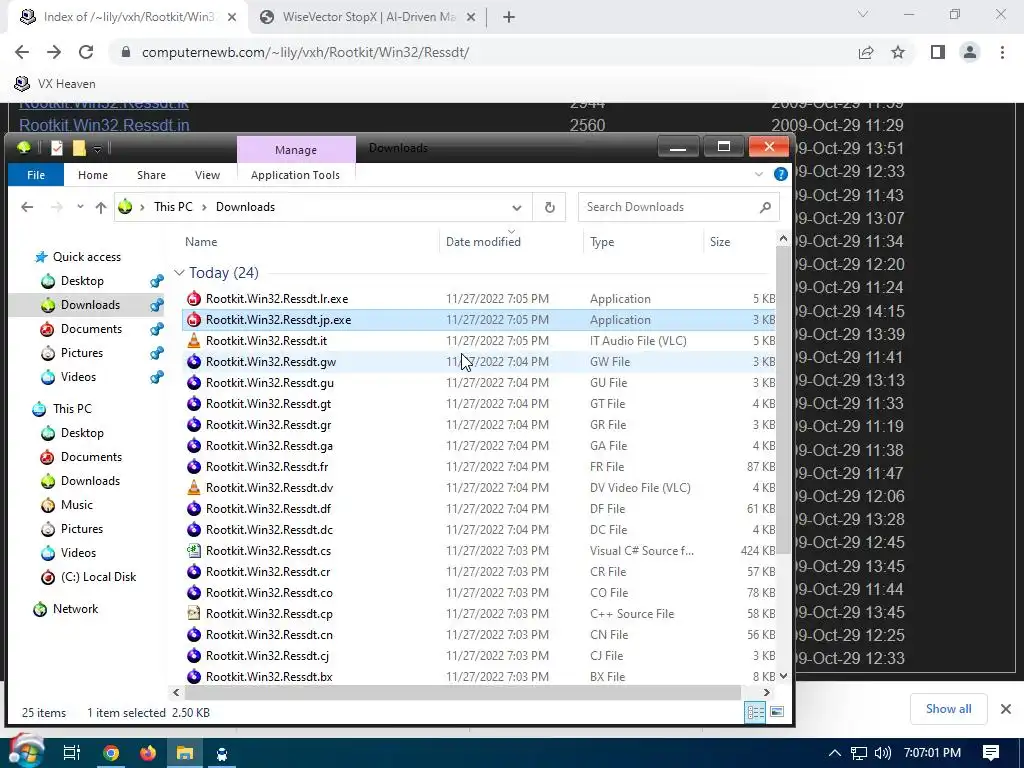
Task: Open Task View on taskbar
Action: [72, 753]
